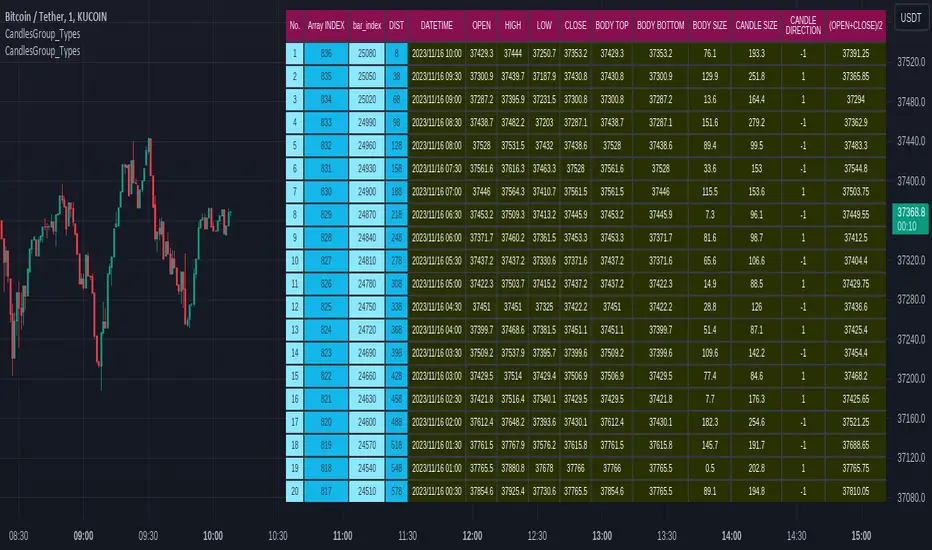Click the Bitcoin / Tether symbol title
The height and width of the screenshot is (550, 932).
point(65,18)
